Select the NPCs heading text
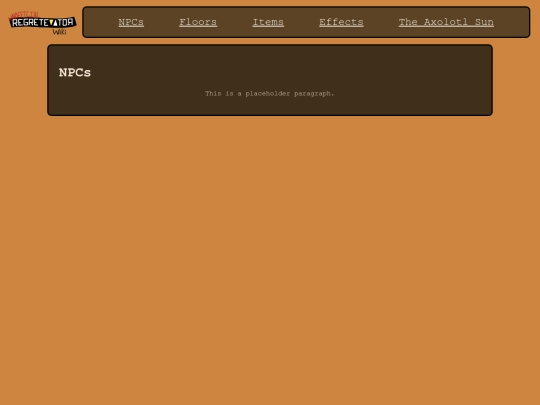Screen dimensions: 540x405 click(x=75, y=73)
